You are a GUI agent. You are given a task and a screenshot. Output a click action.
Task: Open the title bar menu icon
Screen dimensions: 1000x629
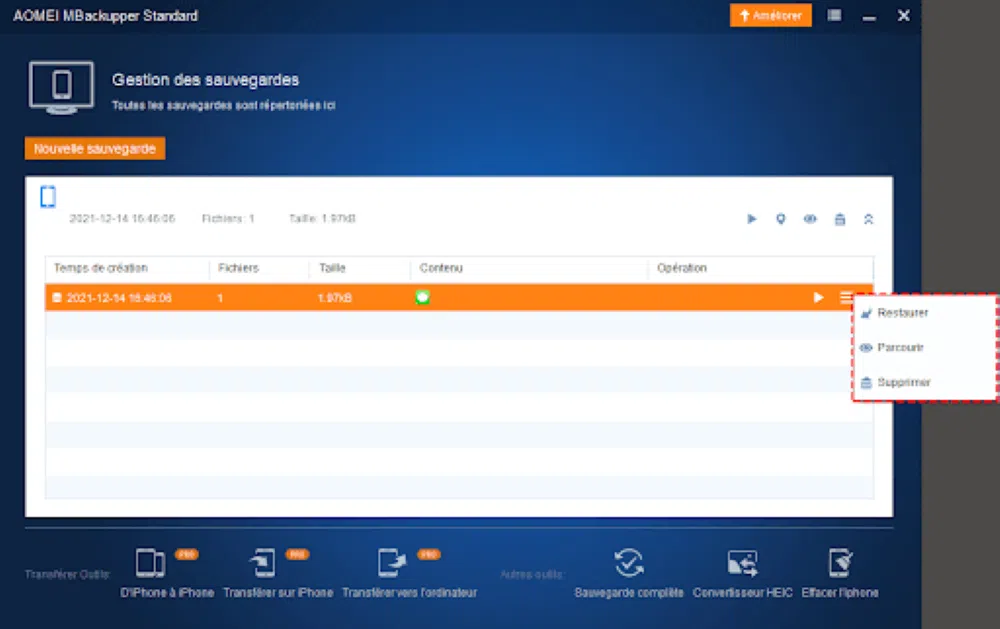pyautogui.click(x=834, y=15)
